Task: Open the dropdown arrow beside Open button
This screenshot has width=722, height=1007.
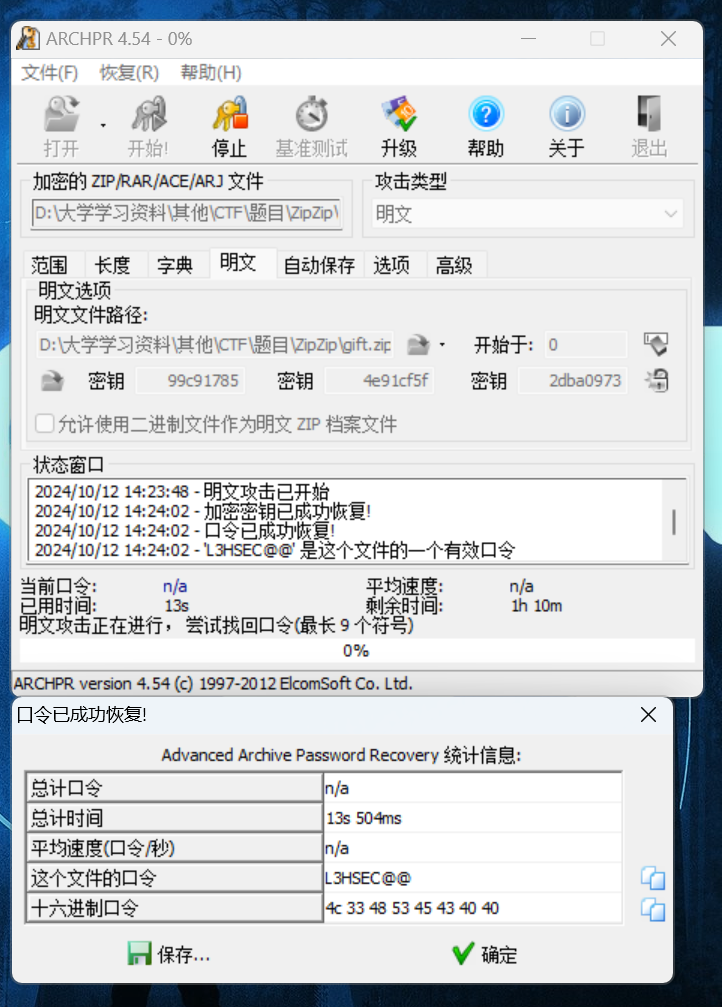Action: pos(102,125)
